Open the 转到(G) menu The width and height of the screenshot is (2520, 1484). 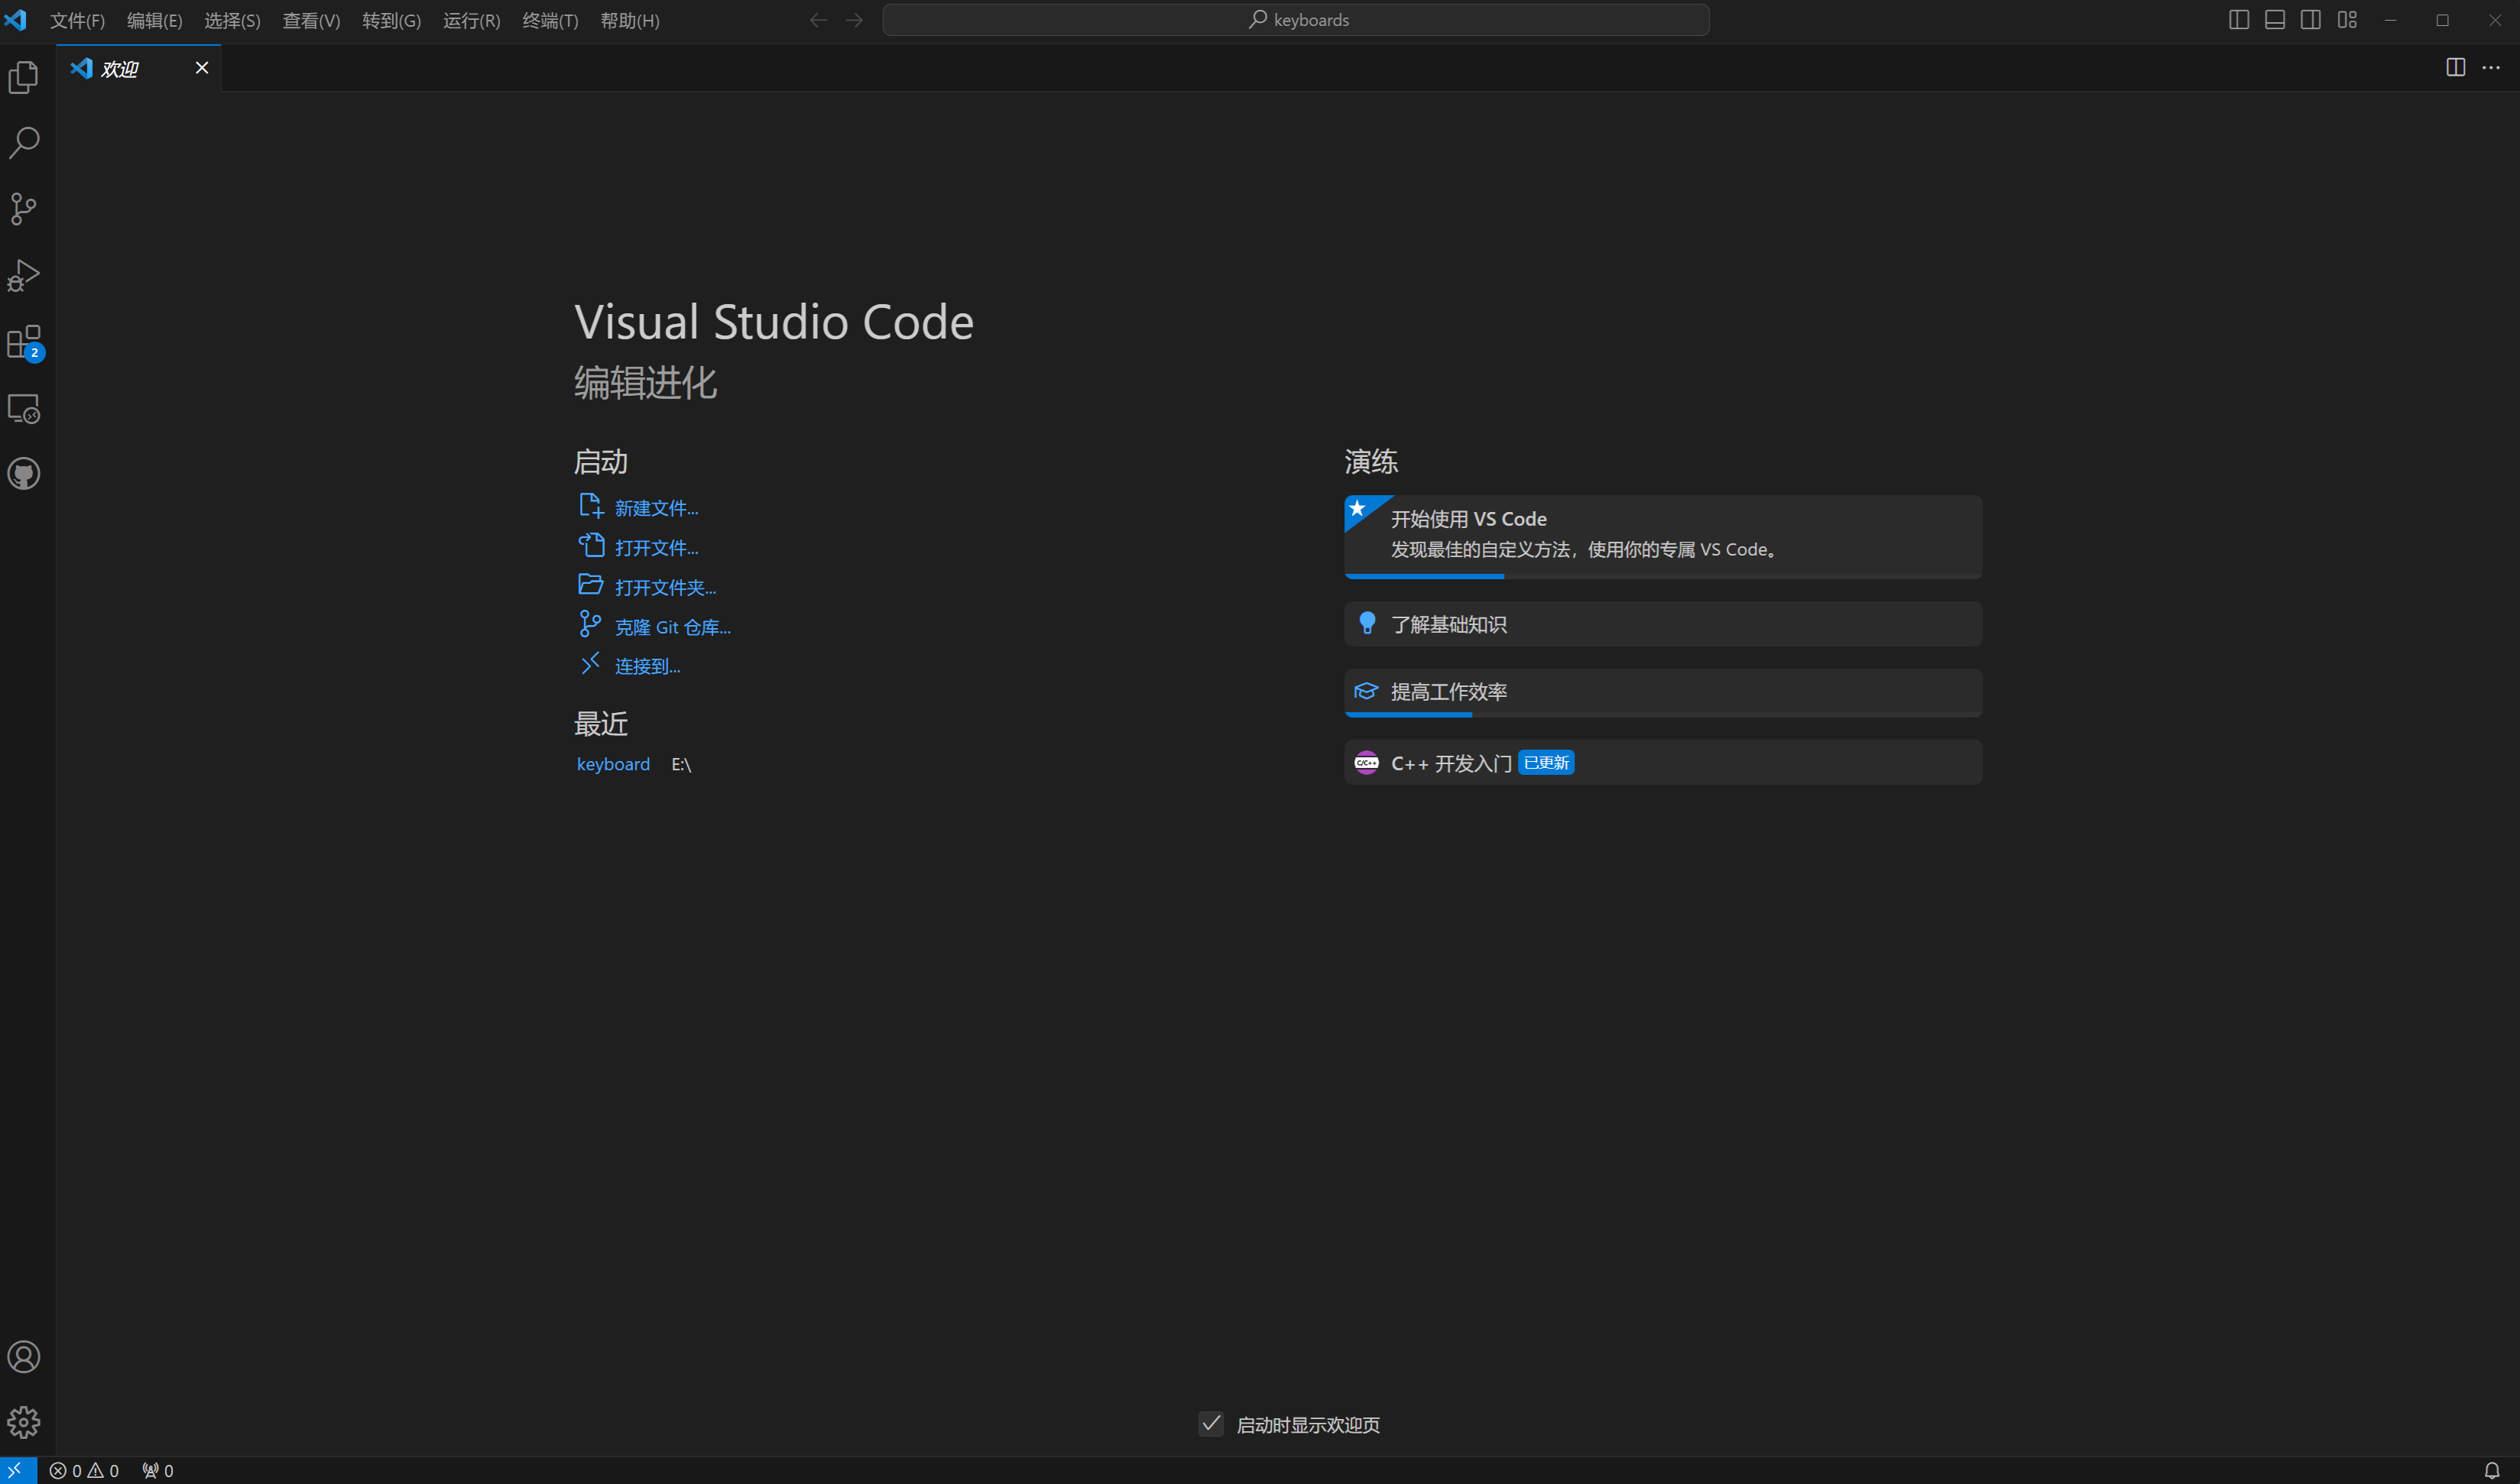391,20
